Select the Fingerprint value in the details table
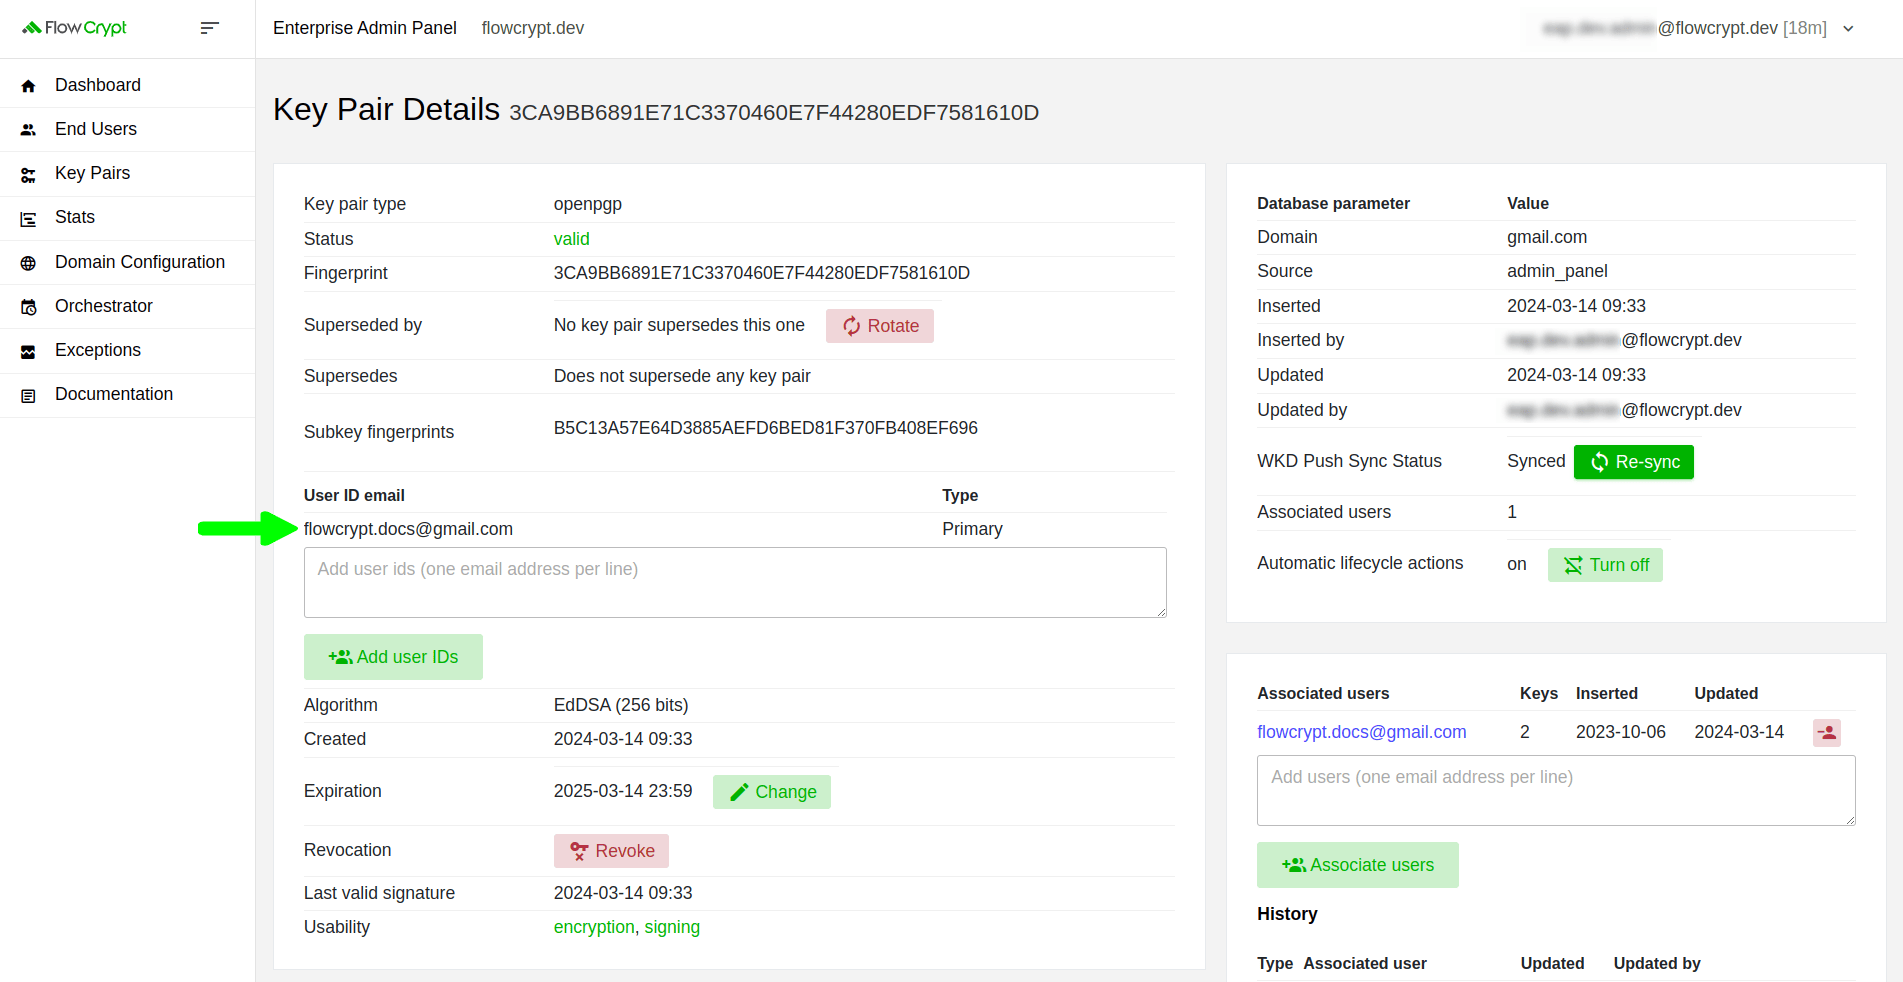This screenshot has width=1903, height=982. point(762,273)
